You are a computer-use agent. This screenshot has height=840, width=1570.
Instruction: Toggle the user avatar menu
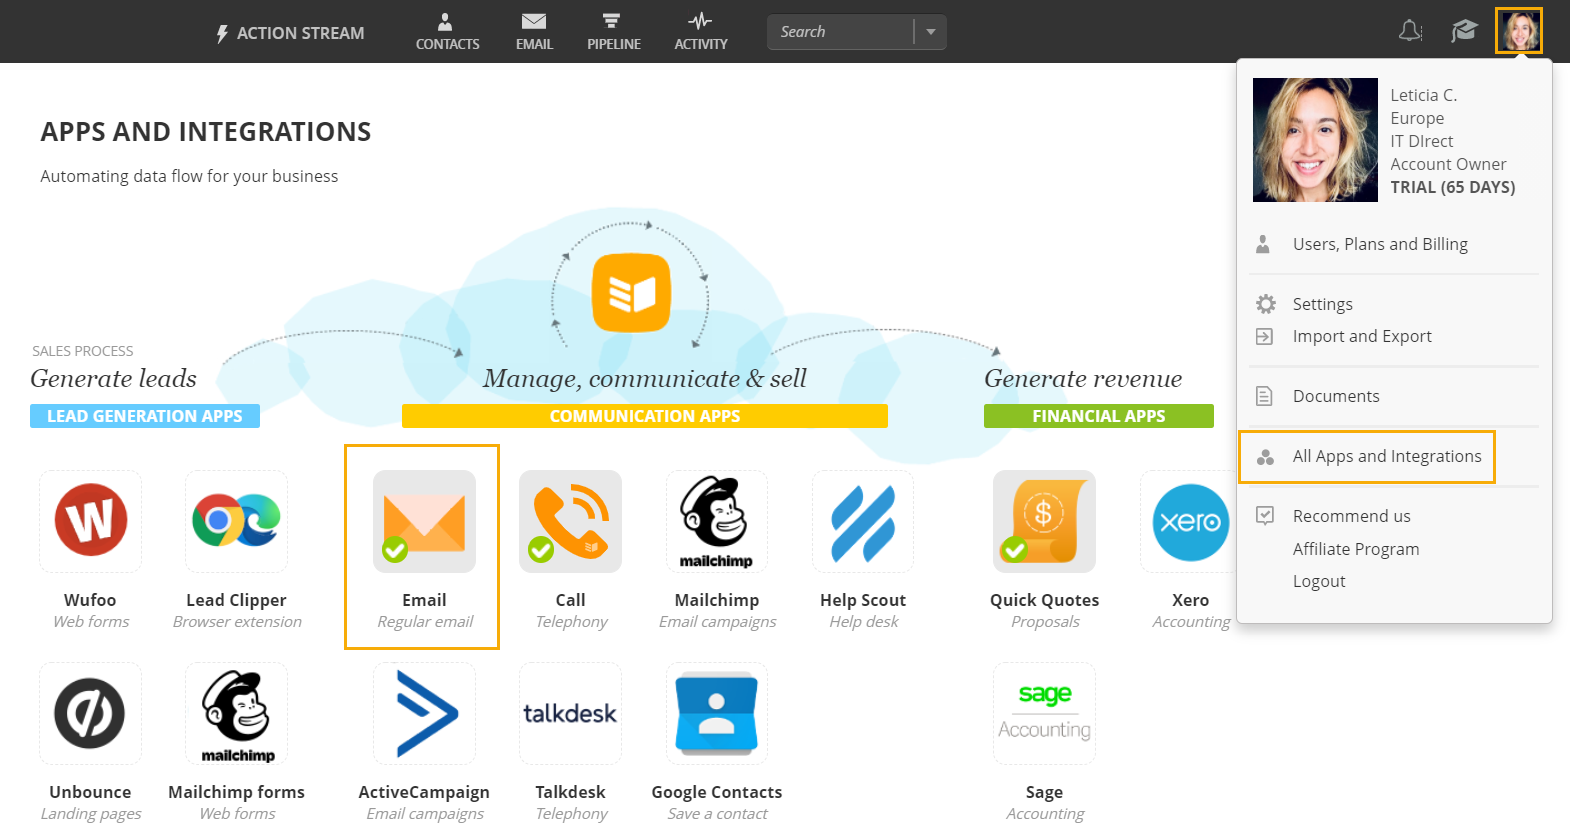click(1519, 31)
